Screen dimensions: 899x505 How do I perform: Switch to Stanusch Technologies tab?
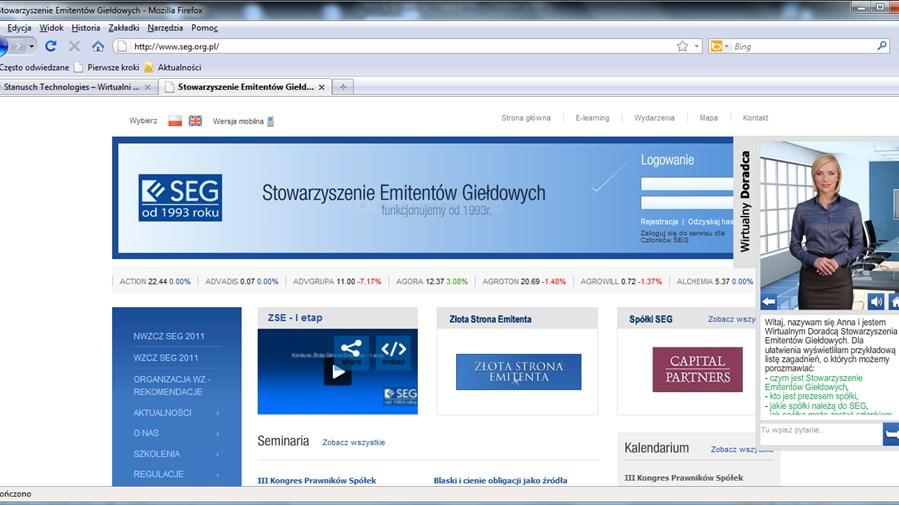(x=71, y=87)
